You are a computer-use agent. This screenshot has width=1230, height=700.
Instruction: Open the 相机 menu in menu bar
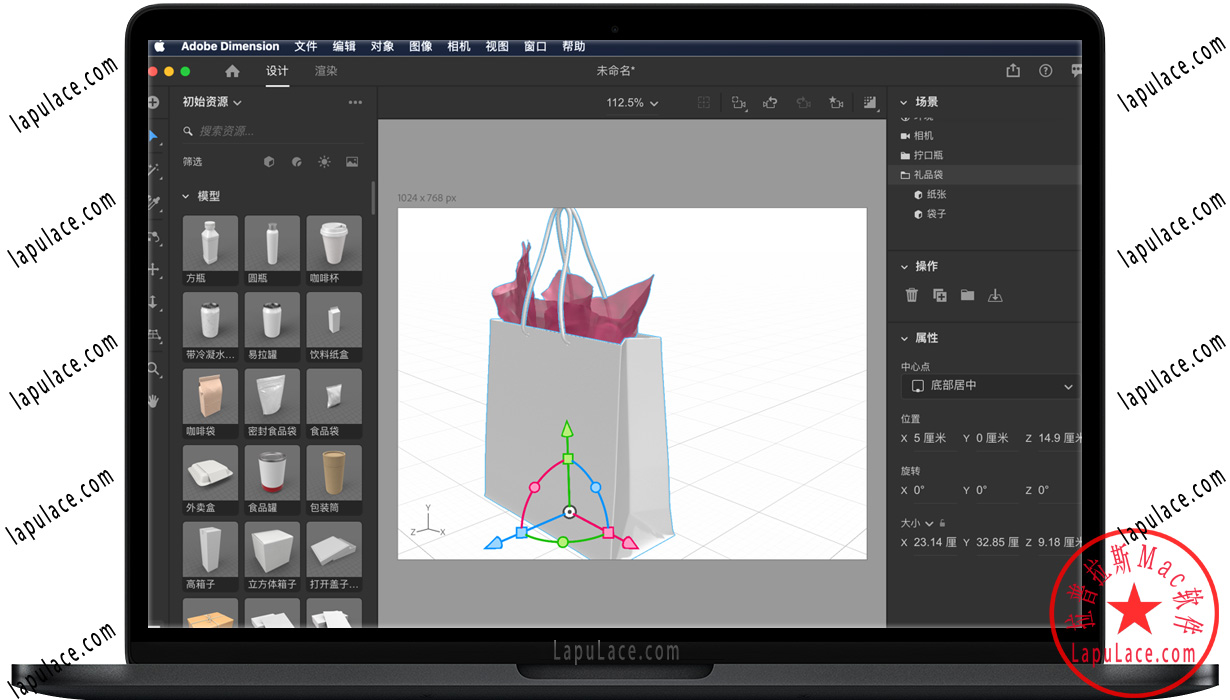point(458,46)
